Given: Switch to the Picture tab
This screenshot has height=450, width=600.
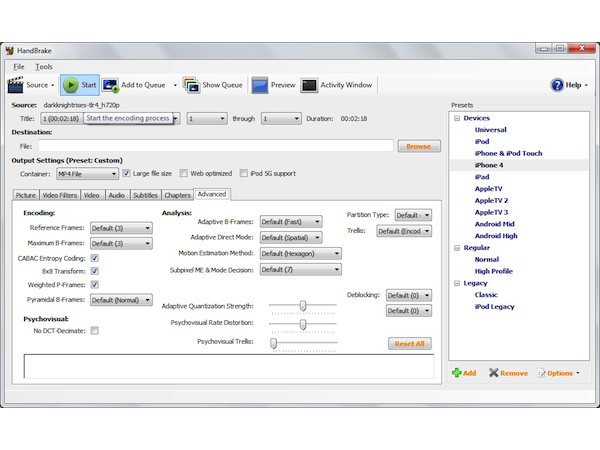Looking at the screenshot, I should pos(26,195).
